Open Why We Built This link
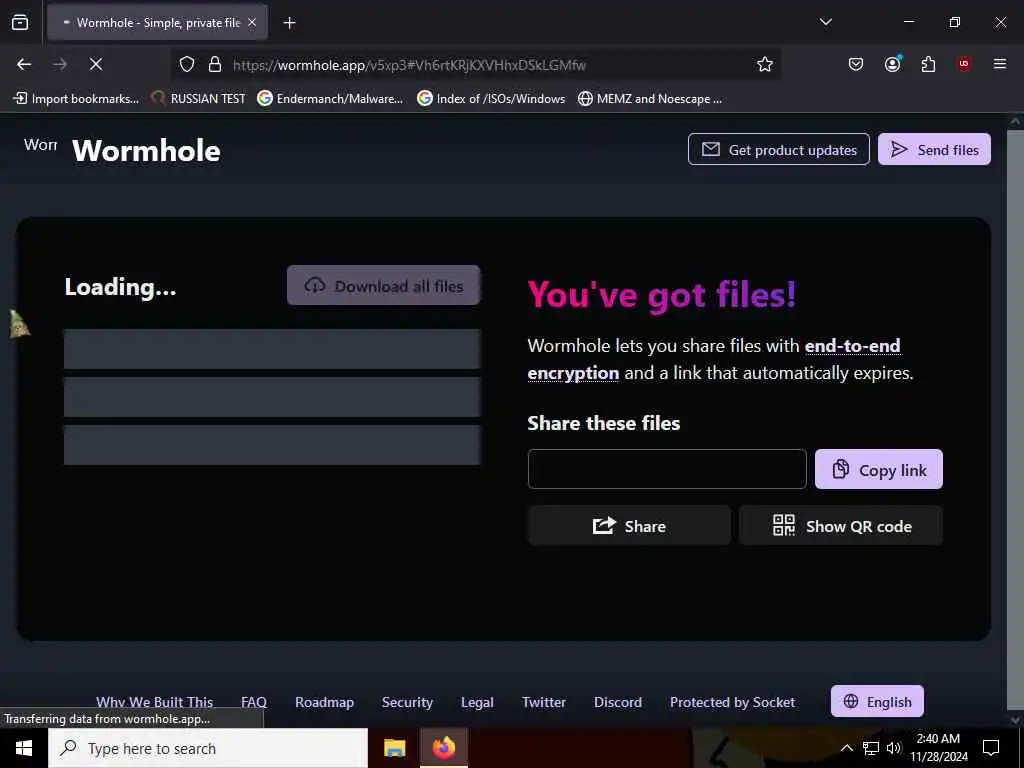 coord(155,702)
